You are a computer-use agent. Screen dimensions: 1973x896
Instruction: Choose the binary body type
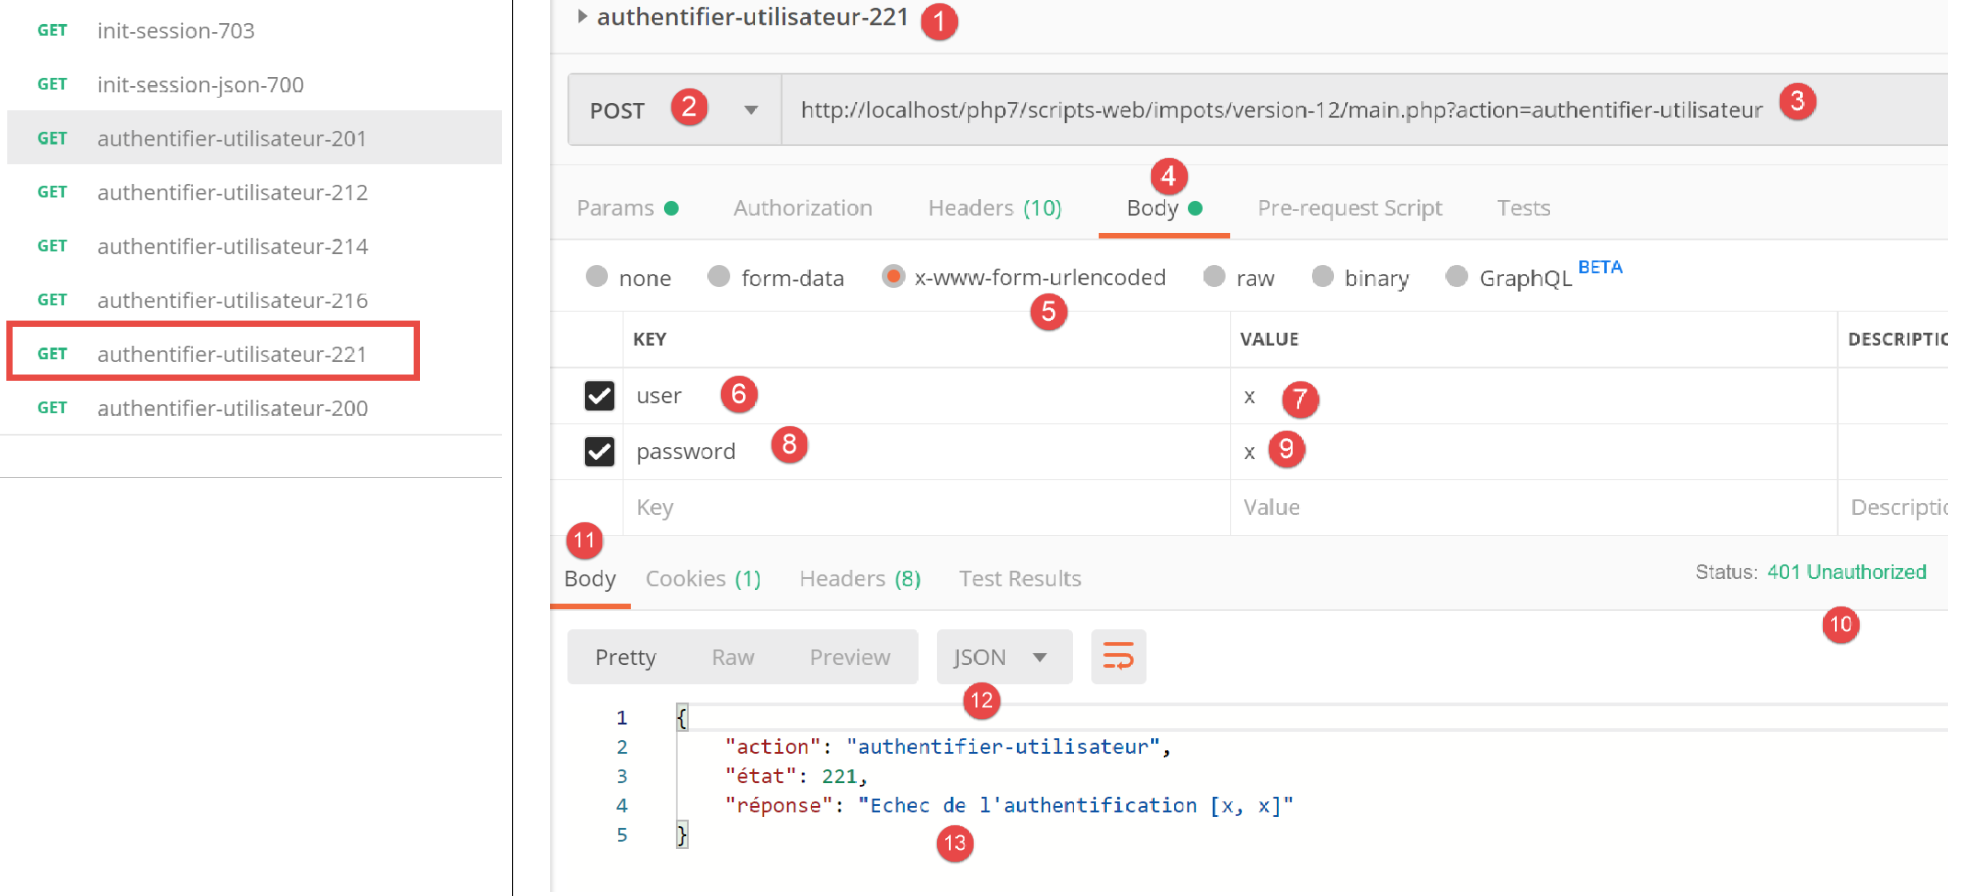tap(1322, 277)
